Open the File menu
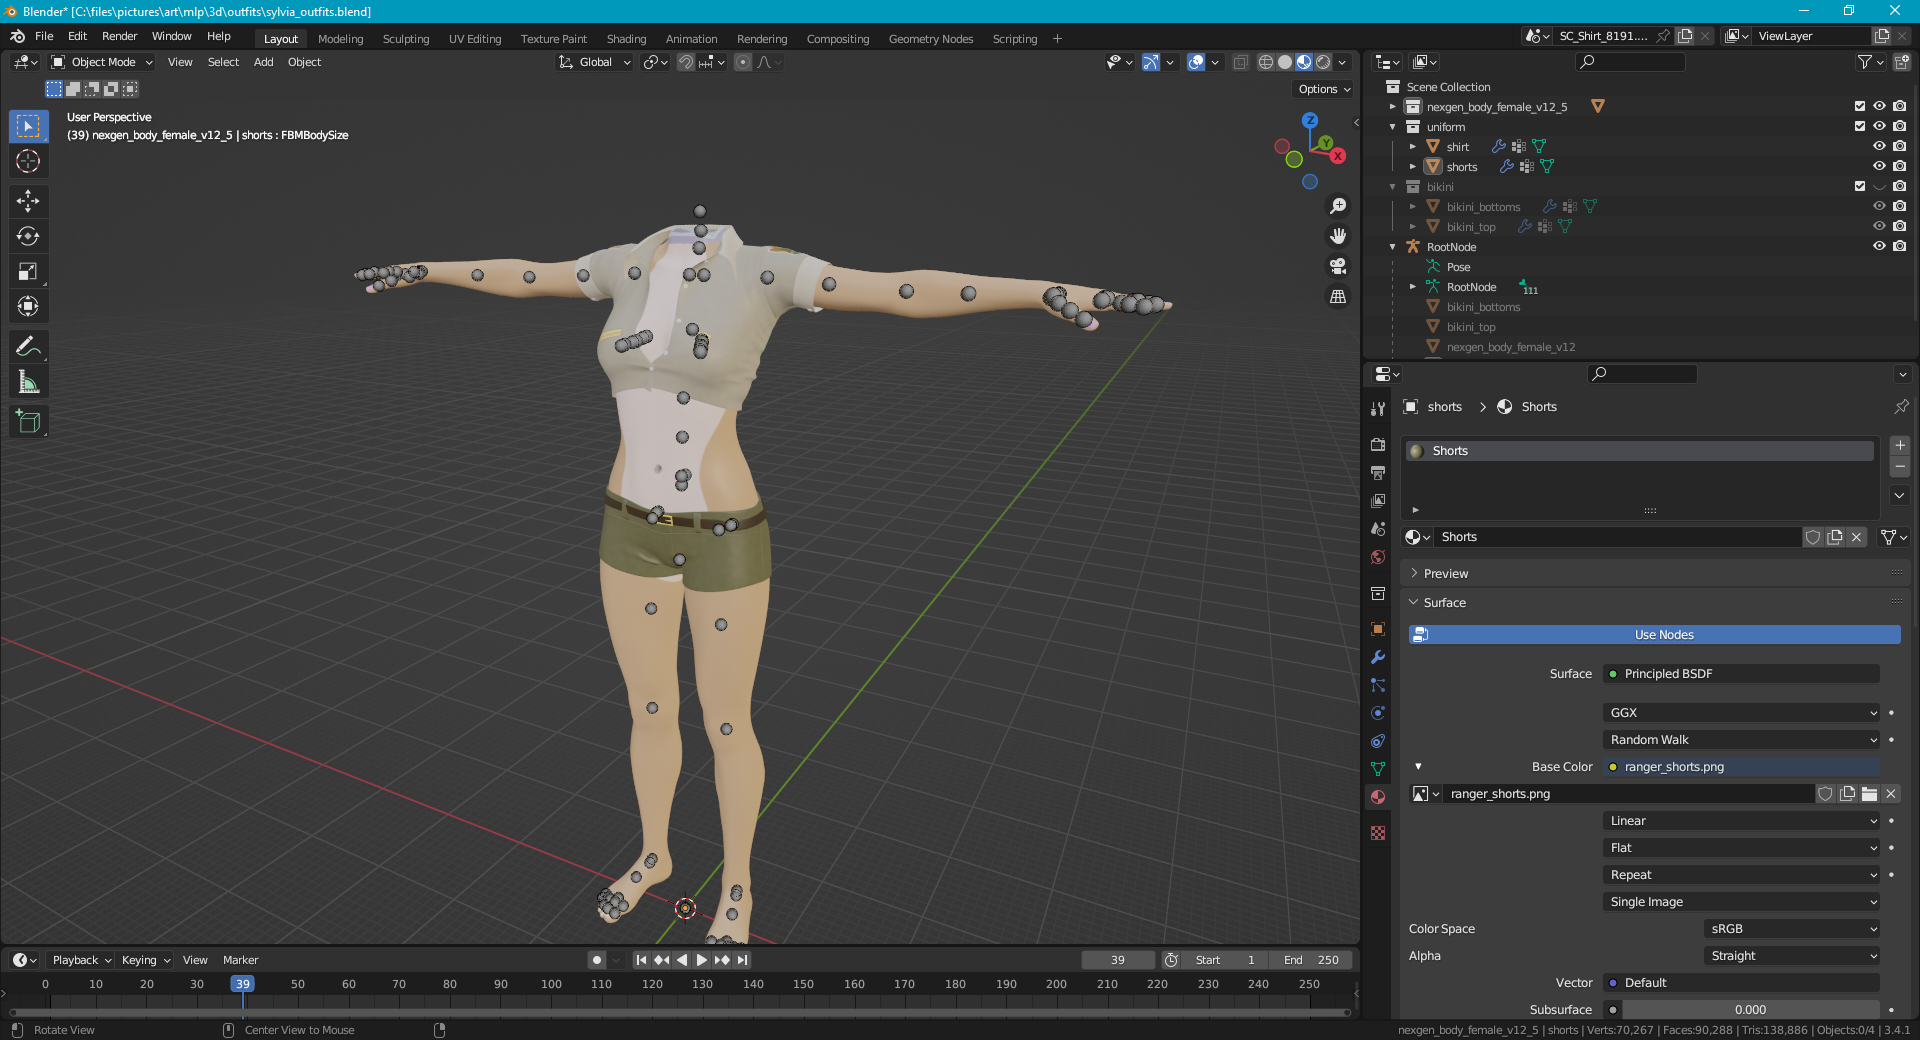1920x1040 pixels. click(x=44, y=36)
